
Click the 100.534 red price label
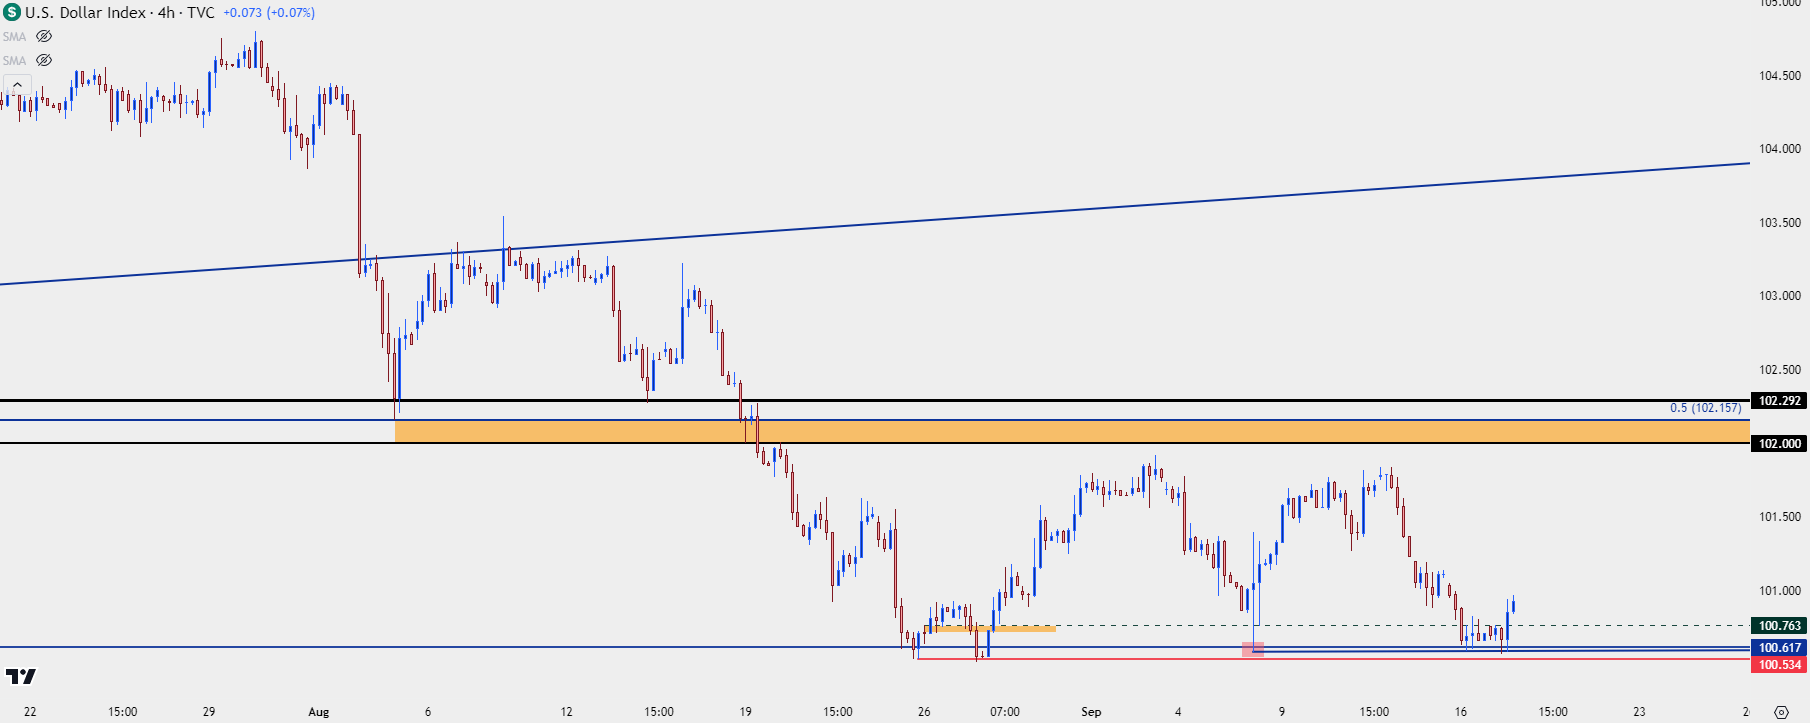pyautogui.click(x=1780, y=665)
